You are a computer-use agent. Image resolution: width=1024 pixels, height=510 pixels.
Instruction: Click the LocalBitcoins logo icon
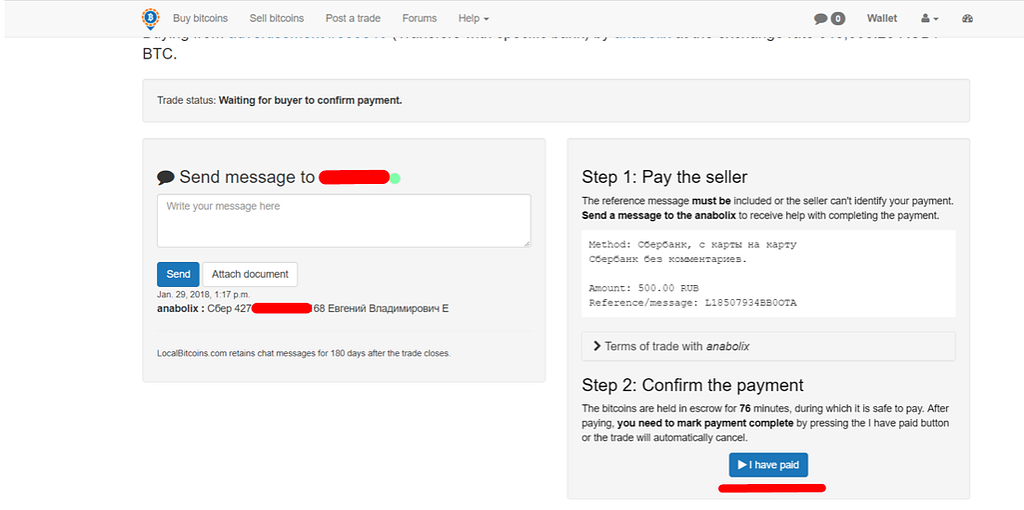click(x=150, y=18)
